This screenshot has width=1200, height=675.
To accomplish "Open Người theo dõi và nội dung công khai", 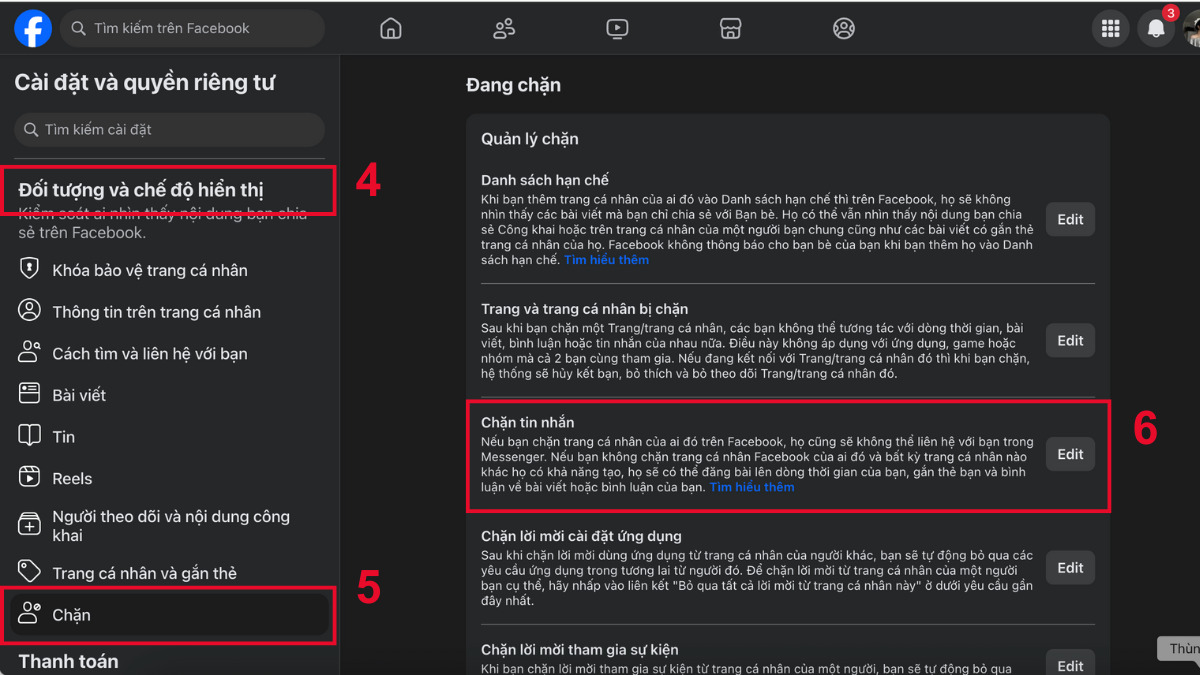I will tap(170, 525).
